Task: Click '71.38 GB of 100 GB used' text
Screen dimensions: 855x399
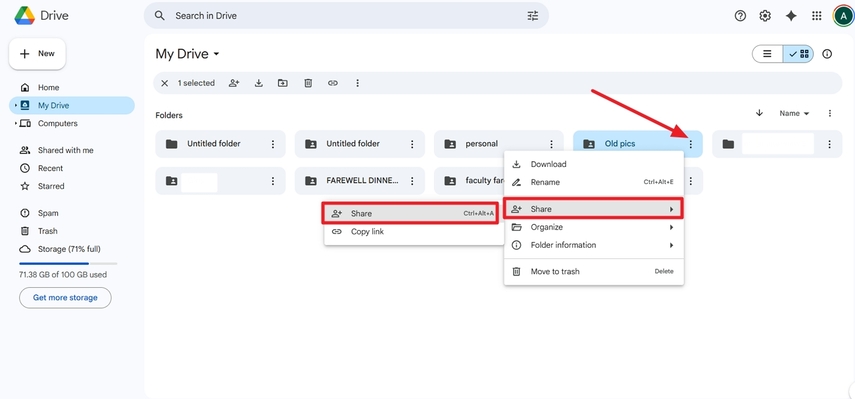Action: pos(63,275)
